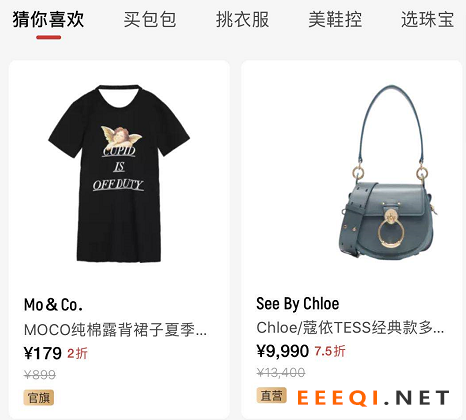Click the 官旗 badge icon
Screen dimensions: 466x420
pyautogui.click(x=39, y=397)
